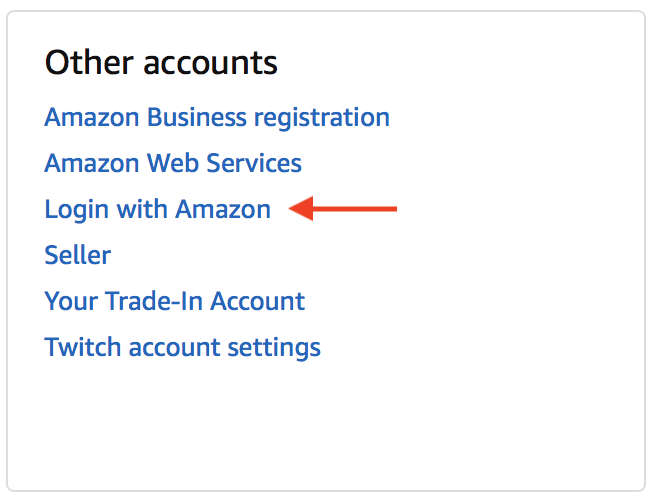The image size is (654, 504).
Task: Click the Login with Amazon link
Action: tap(157, 210)
